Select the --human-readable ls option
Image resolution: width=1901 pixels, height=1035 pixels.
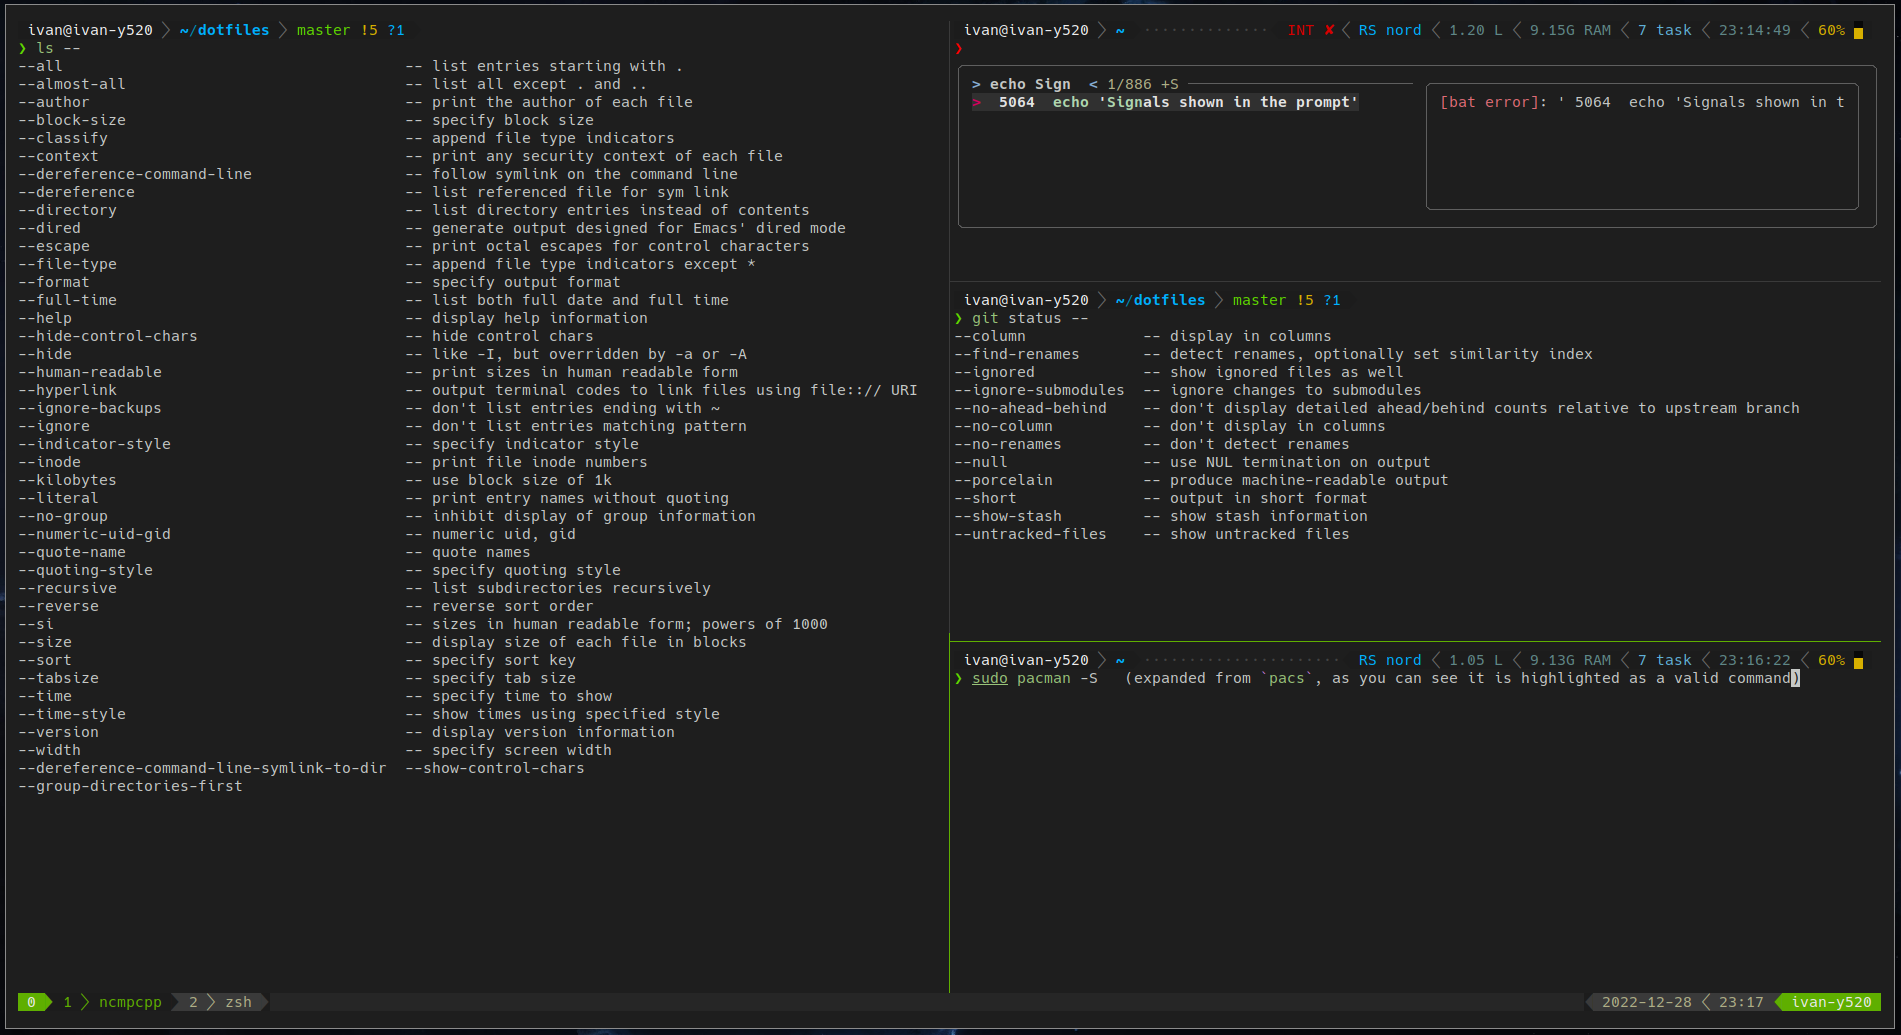coord(90,372)
